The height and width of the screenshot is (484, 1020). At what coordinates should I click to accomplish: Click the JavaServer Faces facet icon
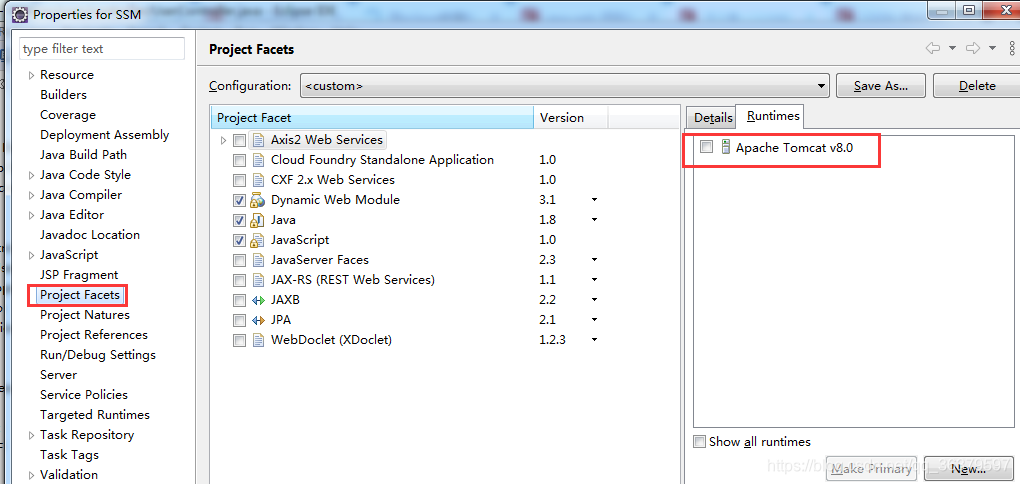point(259,260)
